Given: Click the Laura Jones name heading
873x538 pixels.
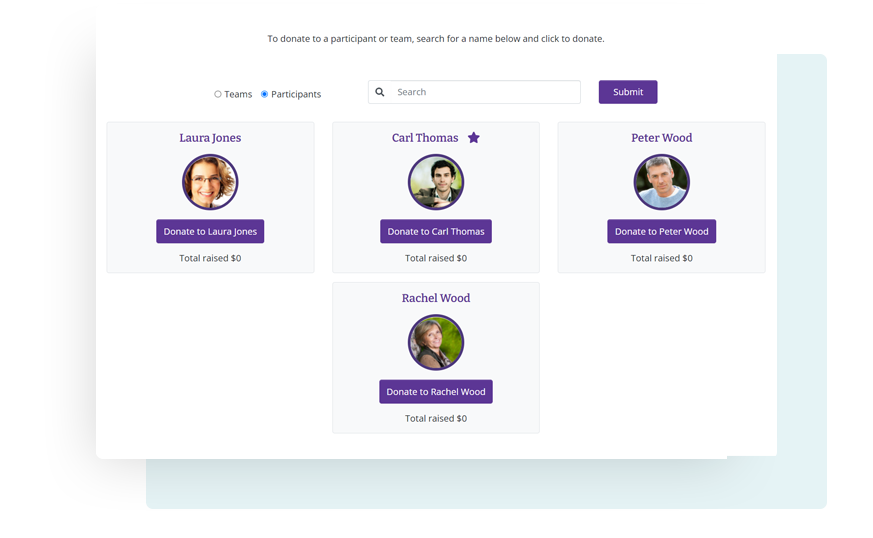Looking at the screenshot, I should pos(210,138).
